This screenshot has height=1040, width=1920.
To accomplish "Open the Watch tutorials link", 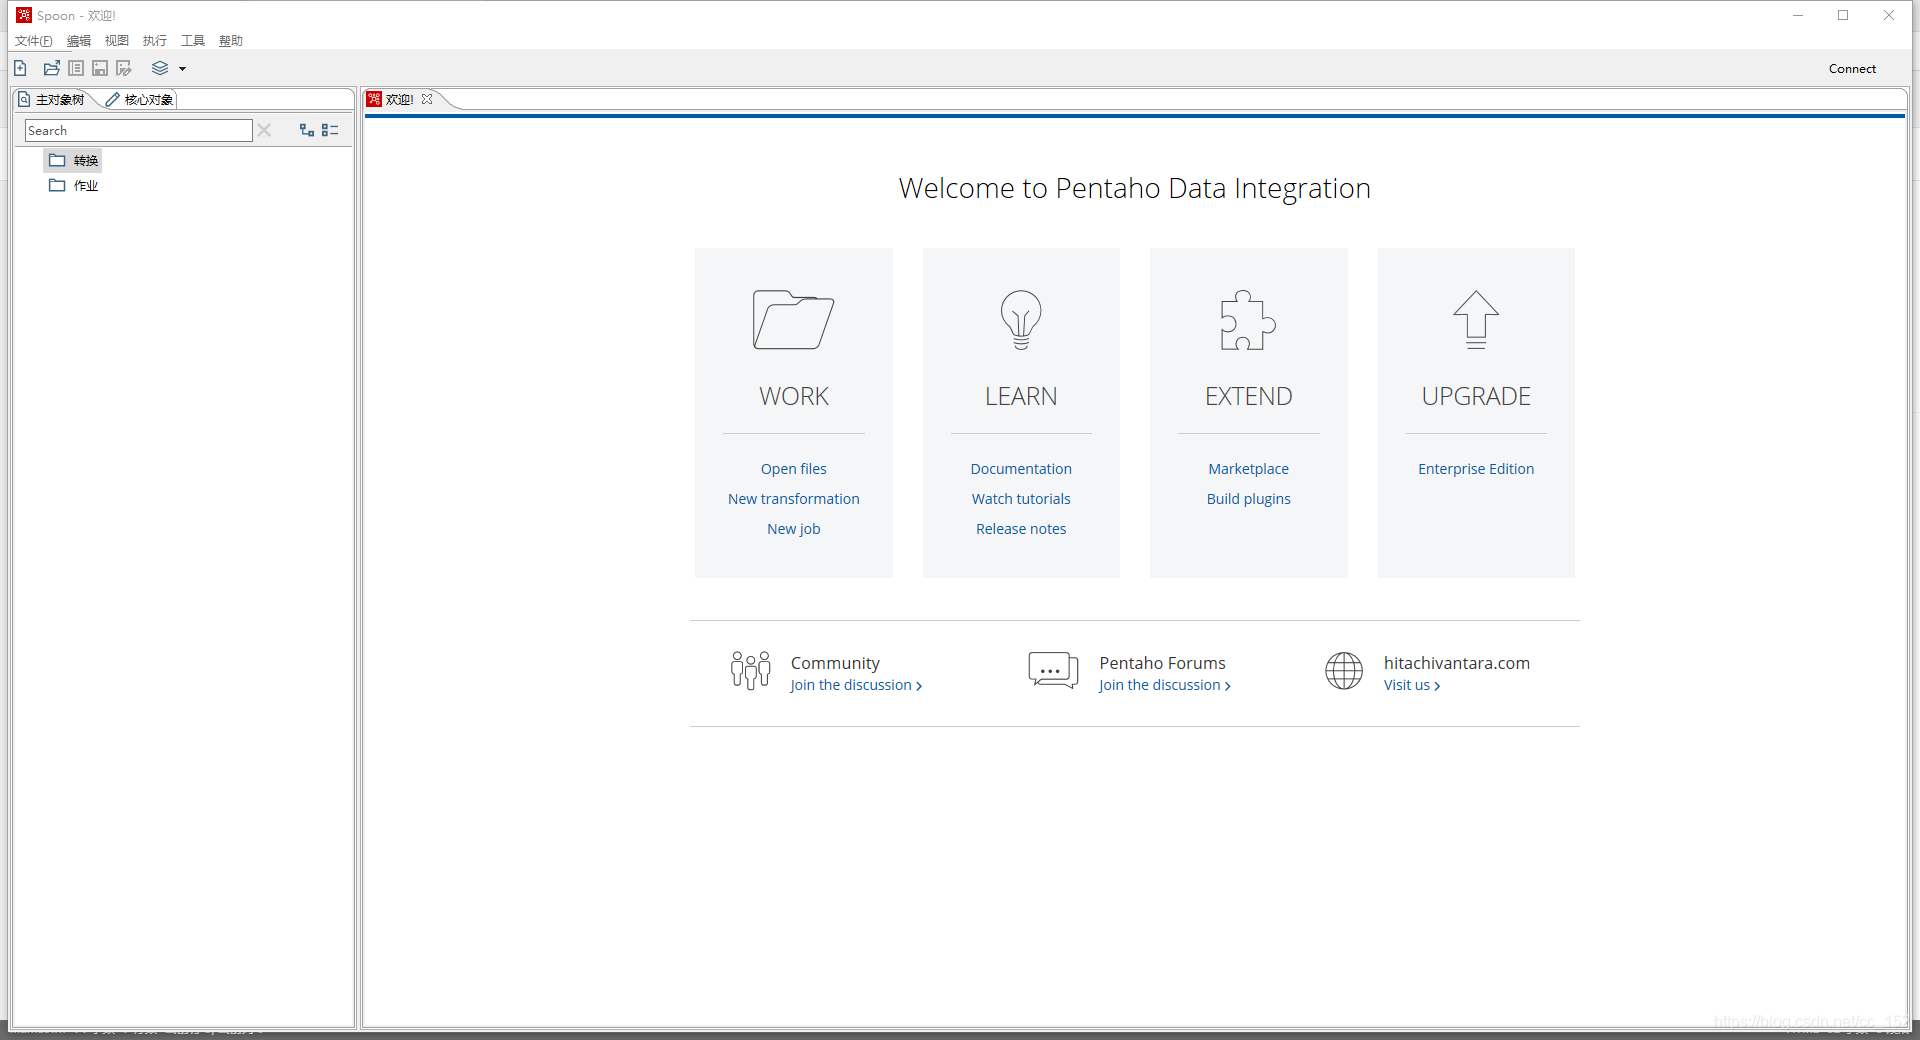I will (1021, 499).
